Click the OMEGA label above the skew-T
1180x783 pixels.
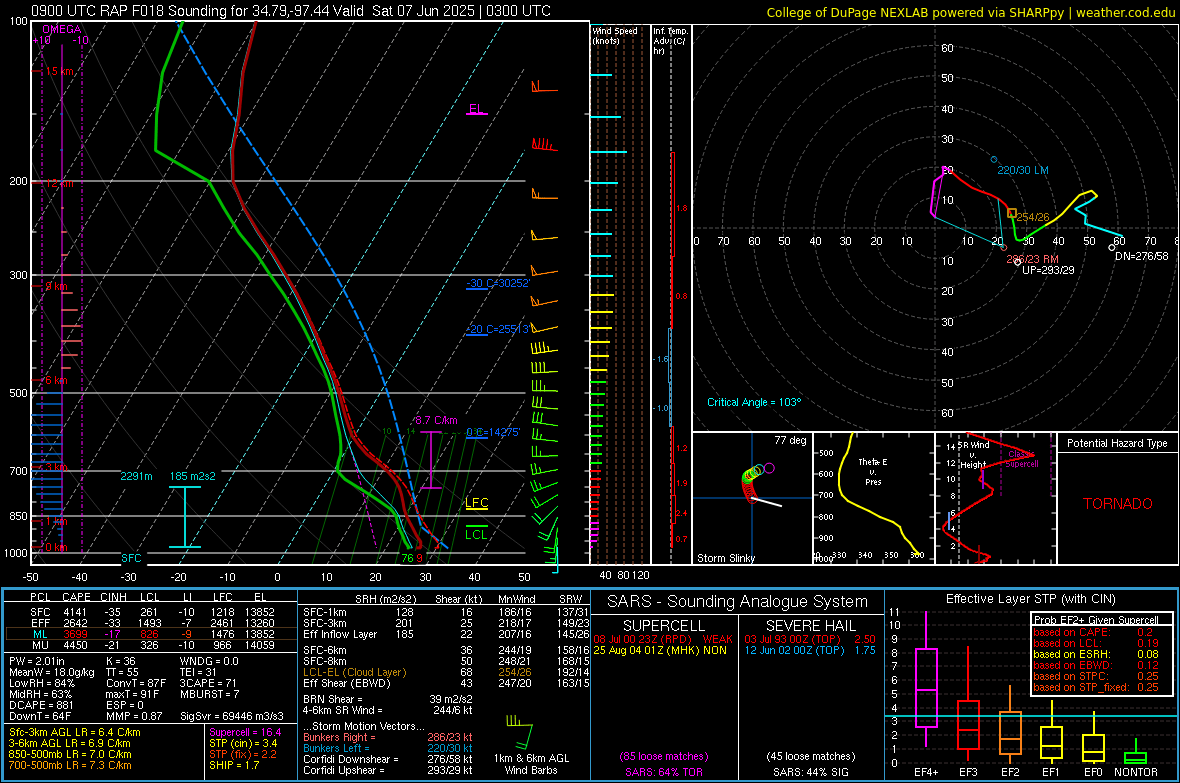point(61,29)
